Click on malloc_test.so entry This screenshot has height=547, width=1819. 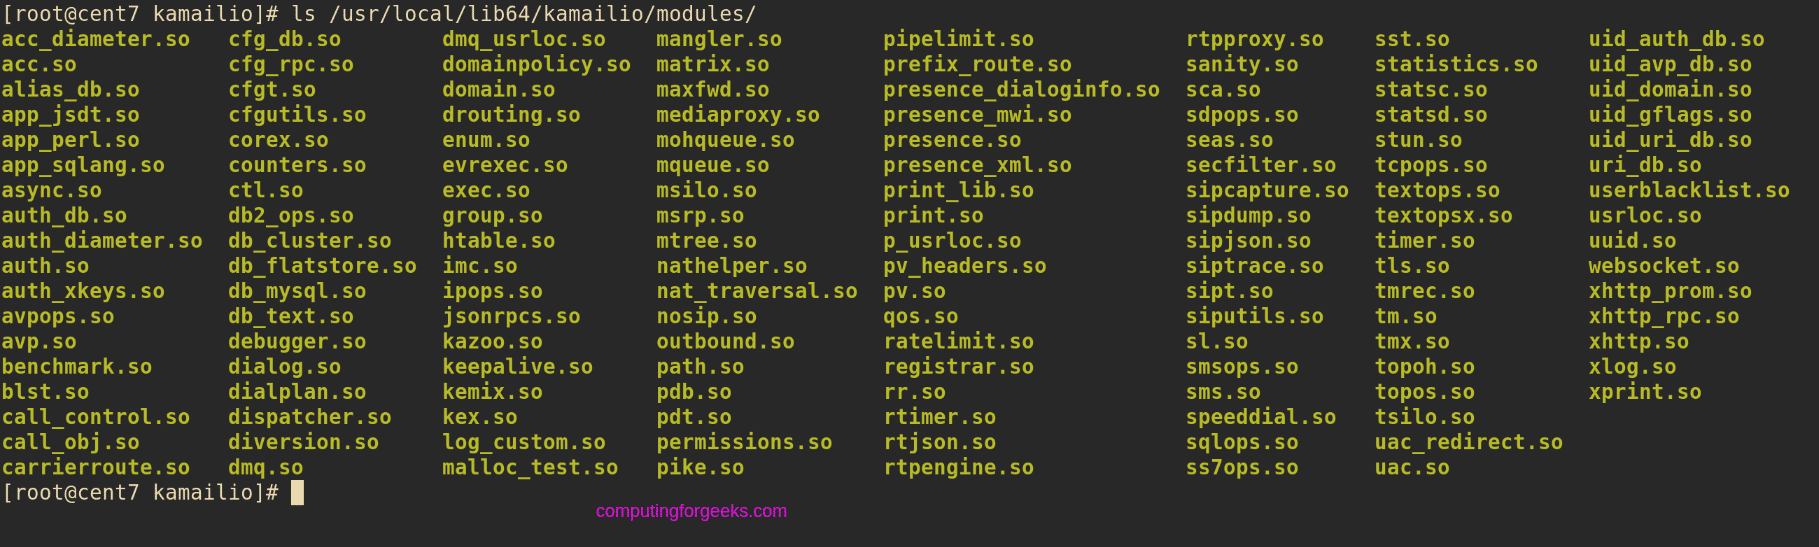(x=530, y=467)
